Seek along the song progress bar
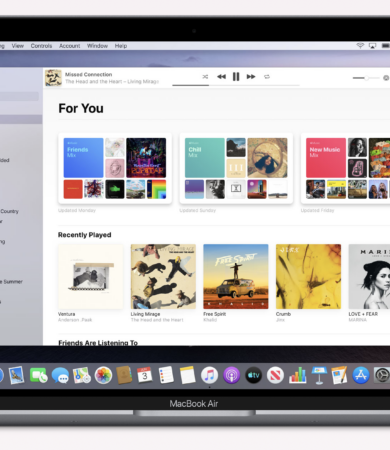390x450 pixels. coord(236,85)
